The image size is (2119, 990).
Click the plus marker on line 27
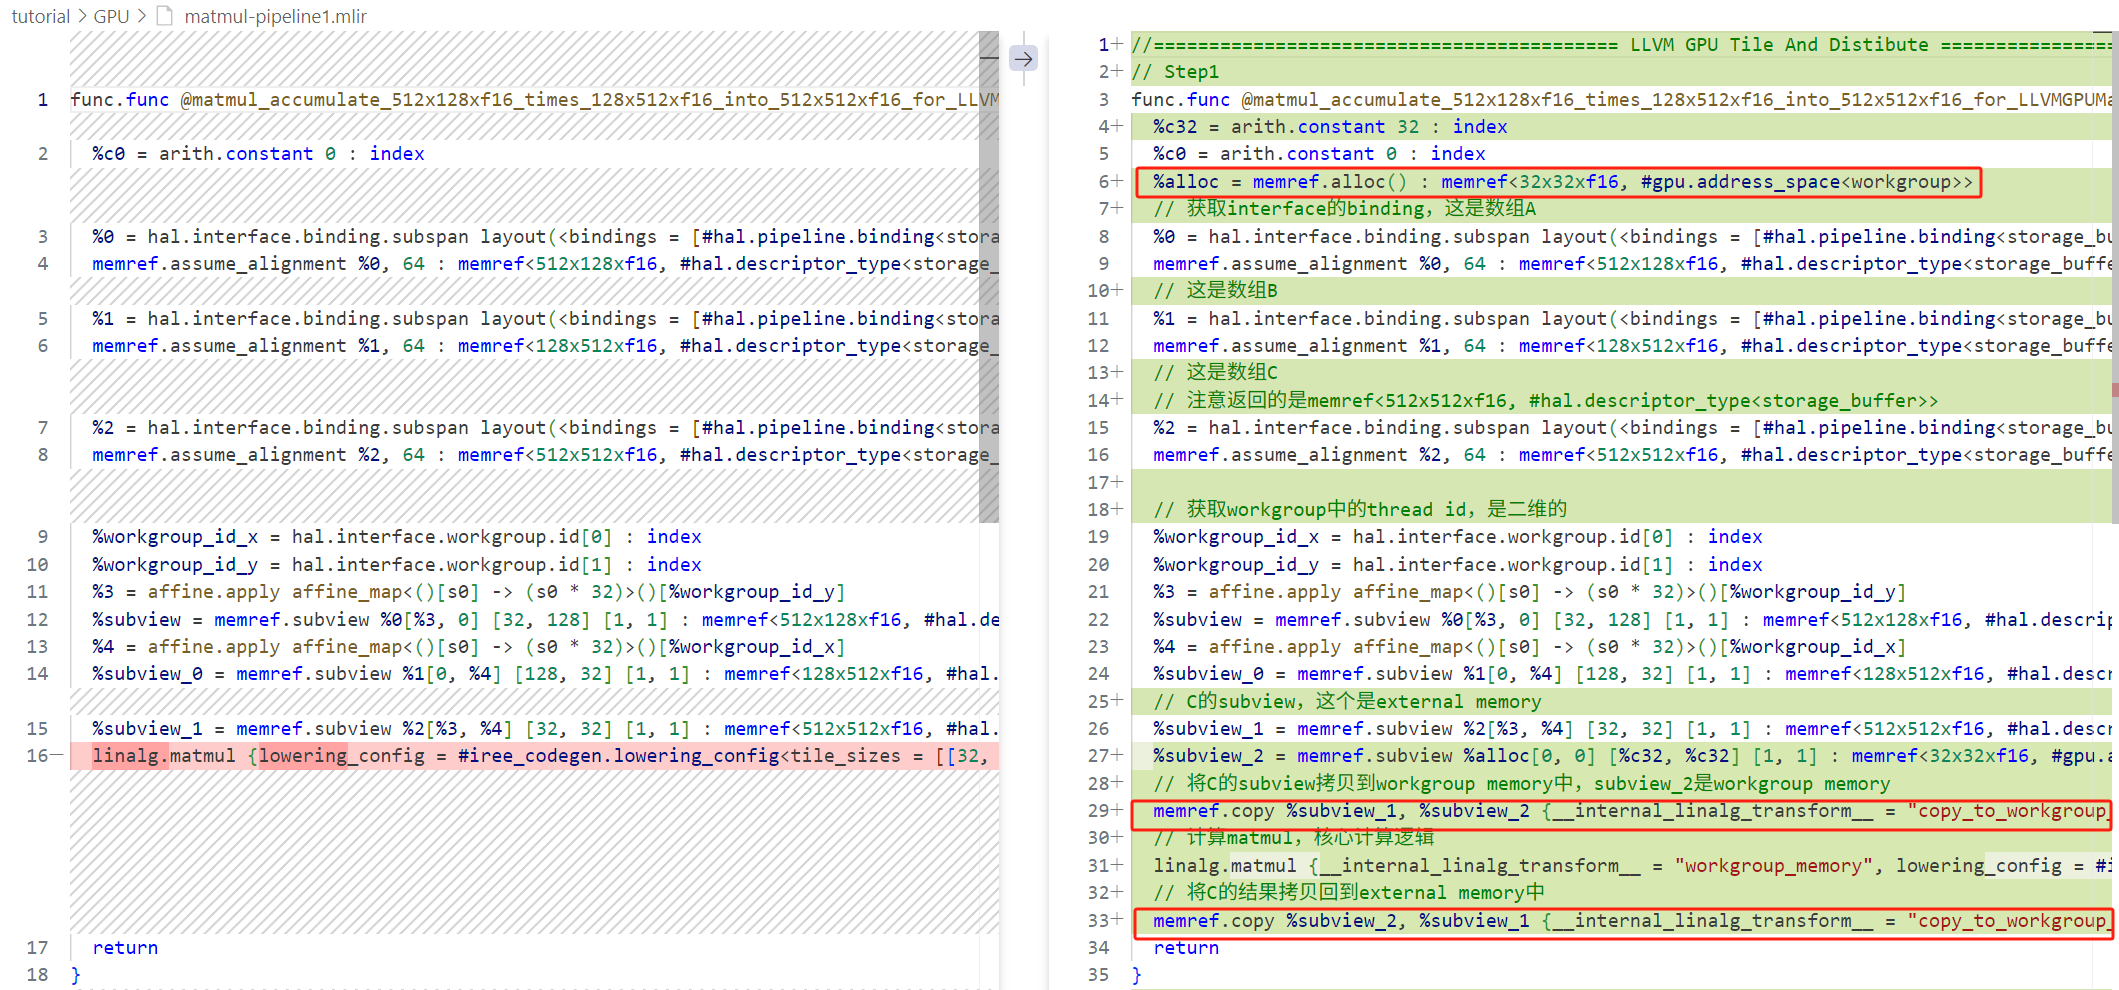[x=1117, y=756]
